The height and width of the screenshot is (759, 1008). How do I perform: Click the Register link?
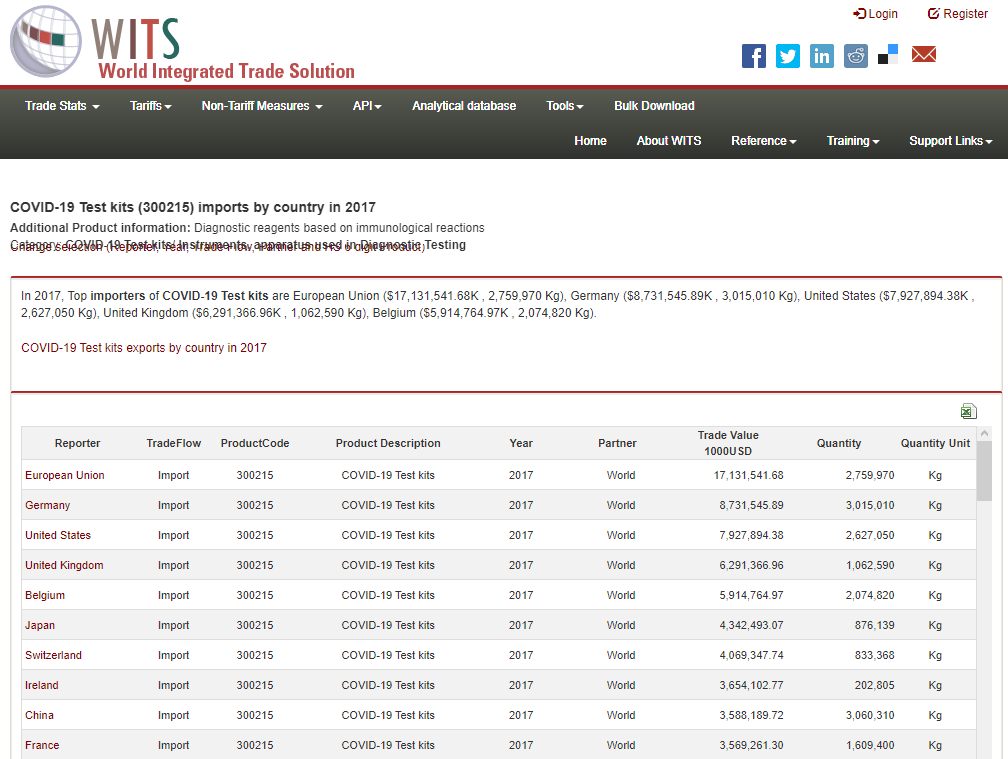coord(958,14)
